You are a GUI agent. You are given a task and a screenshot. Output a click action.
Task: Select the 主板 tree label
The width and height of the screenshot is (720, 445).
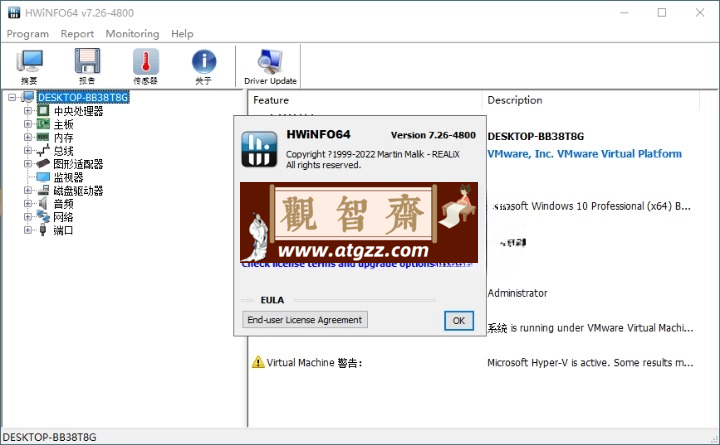click(63, 124)
